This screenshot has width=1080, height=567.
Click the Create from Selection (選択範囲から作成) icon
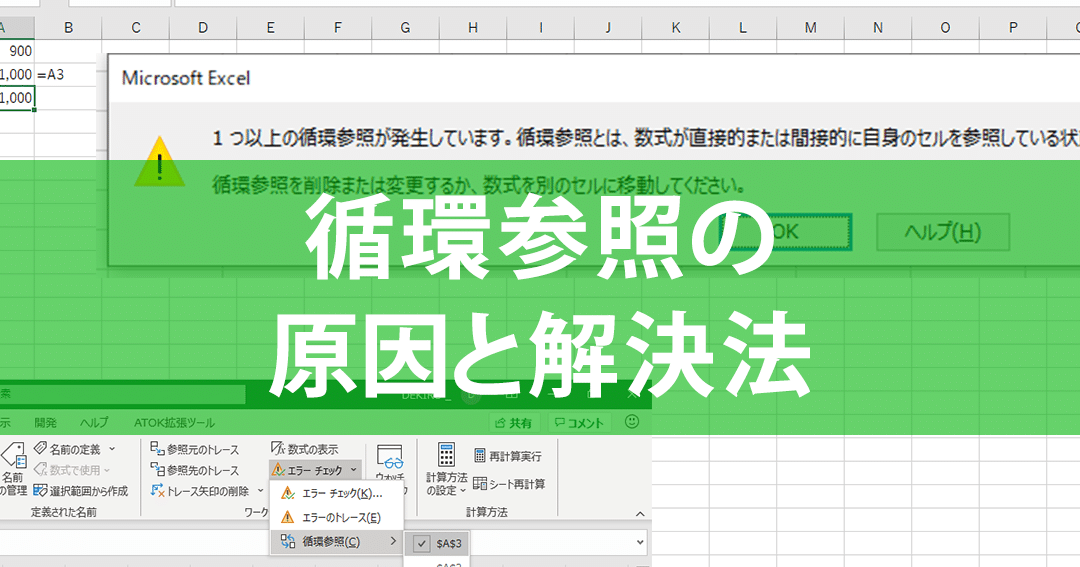point(41,491)
